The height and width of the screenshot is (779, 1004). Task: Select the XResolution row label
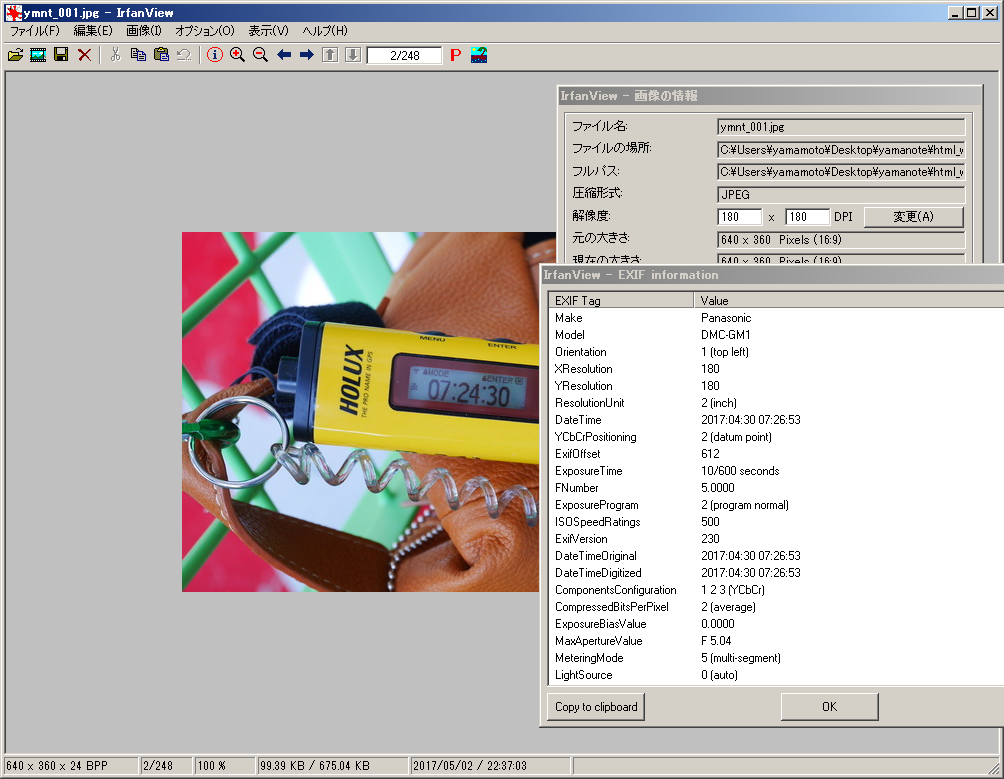click(x=583, y=369)
